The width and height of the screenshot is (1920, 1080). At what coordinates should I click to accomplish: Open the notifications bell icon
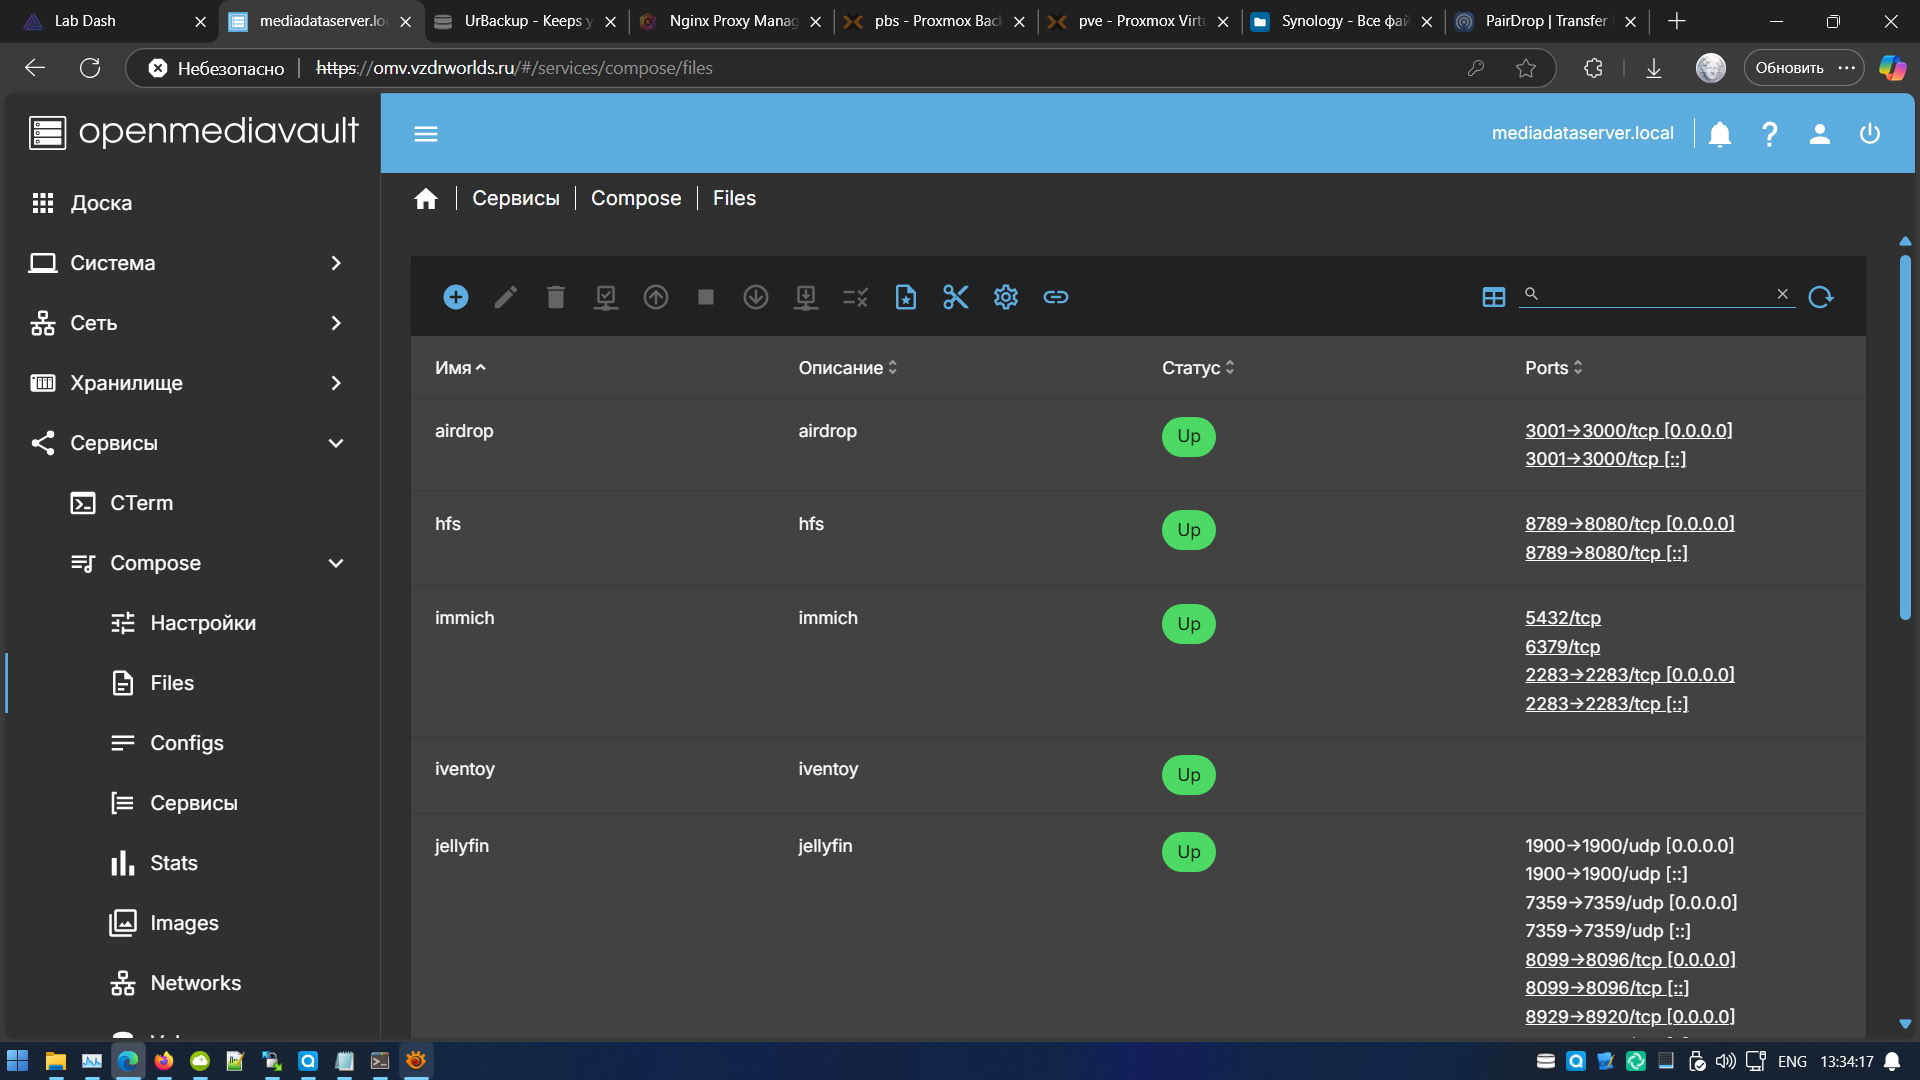click(1719, 134)
